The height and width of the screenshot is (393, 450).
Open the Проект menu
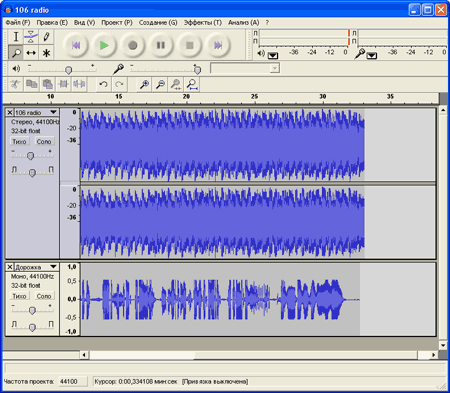pos(117,23)
